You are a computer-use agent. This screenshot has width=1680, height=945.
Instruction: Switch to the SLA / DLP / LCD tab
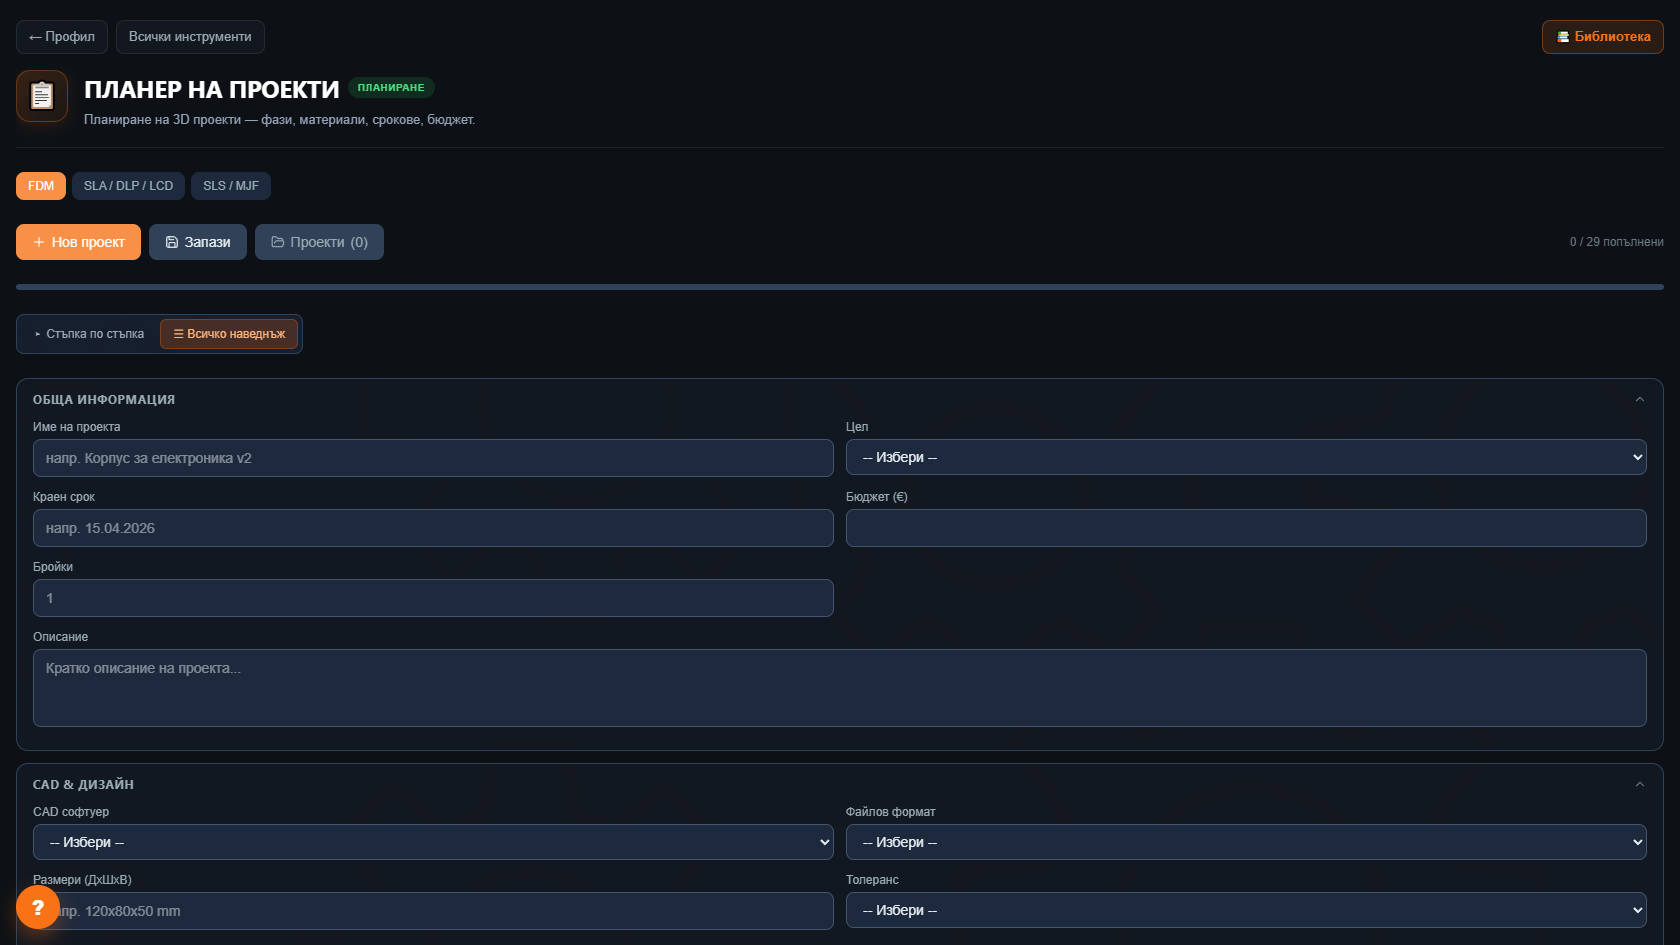pos(128,186)
